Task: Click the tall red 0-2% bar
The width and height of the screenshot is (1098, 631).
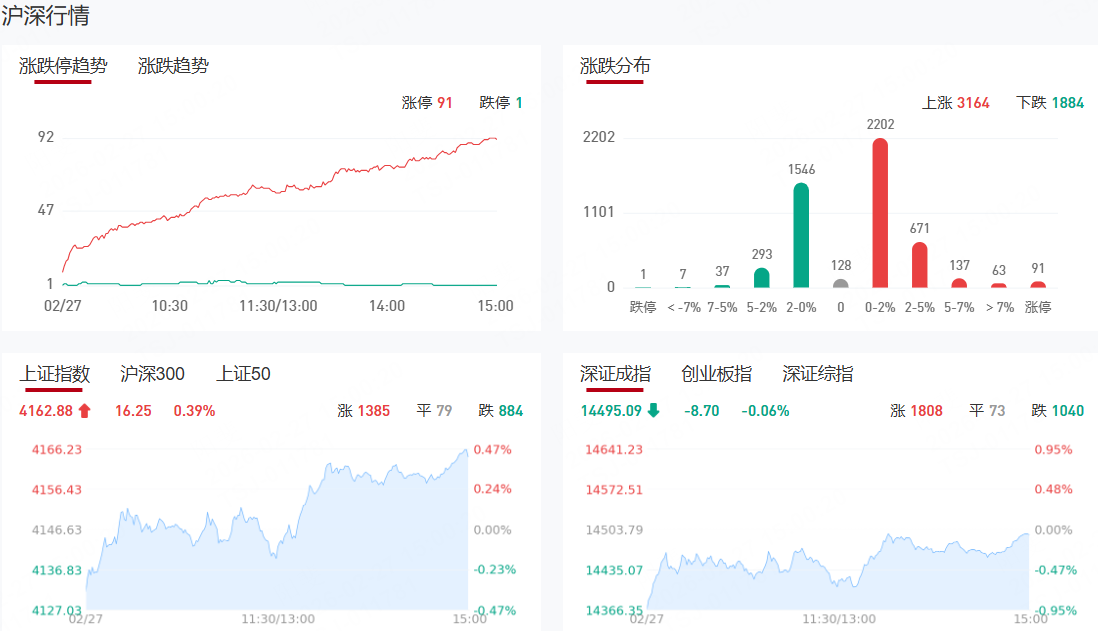Action: coord(880,213)
